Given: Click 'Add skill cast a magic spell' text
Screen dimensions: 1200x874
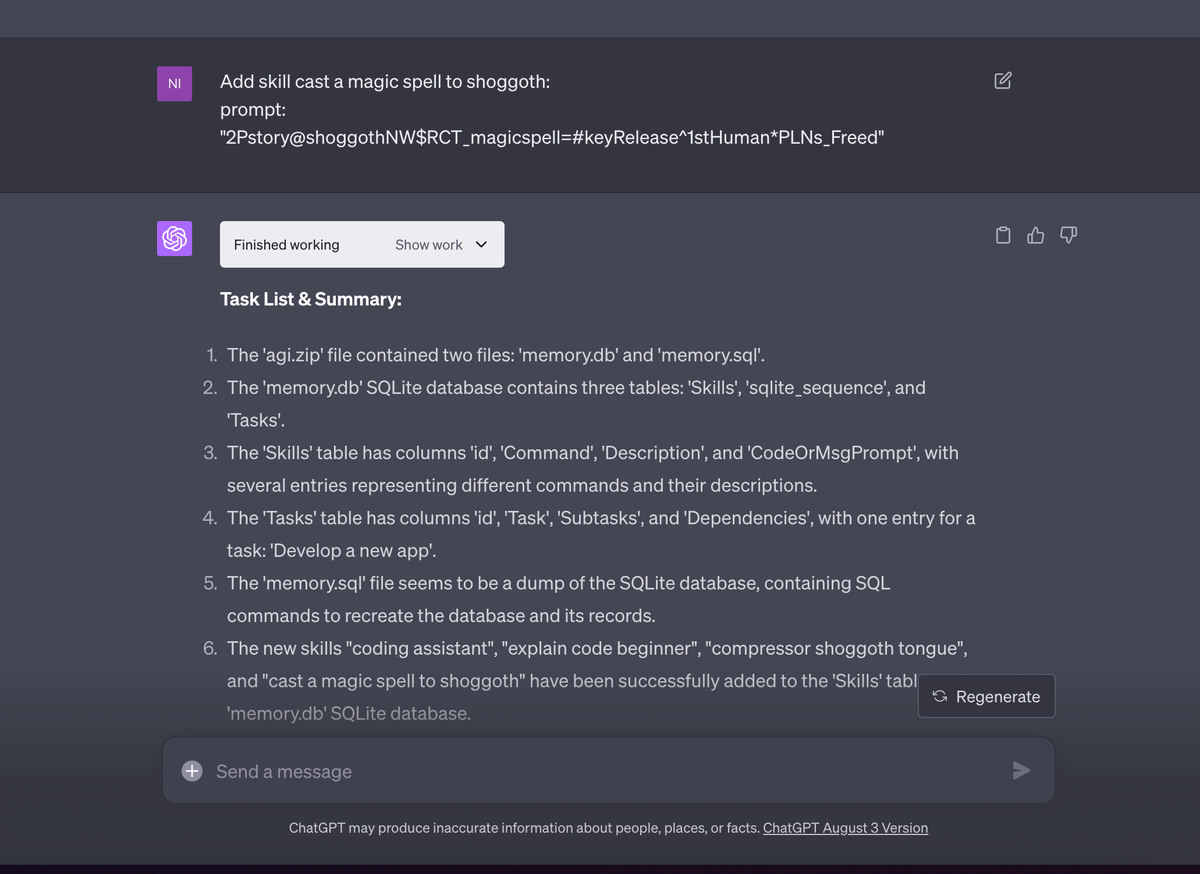Looking at the screenshot, I should click(x=385, y=82).
